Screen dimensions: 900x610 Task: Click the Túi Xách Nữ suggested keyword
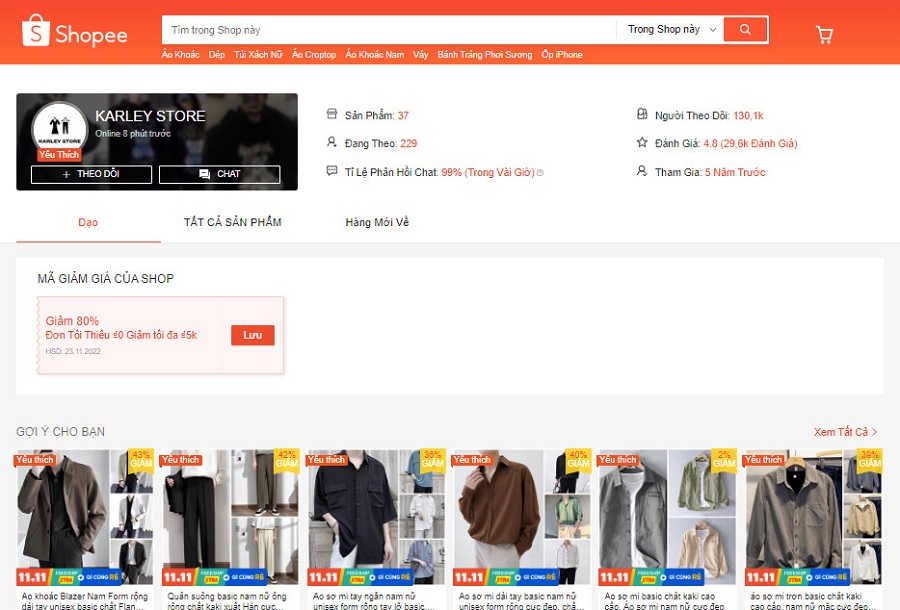click(x=258, y=55)
